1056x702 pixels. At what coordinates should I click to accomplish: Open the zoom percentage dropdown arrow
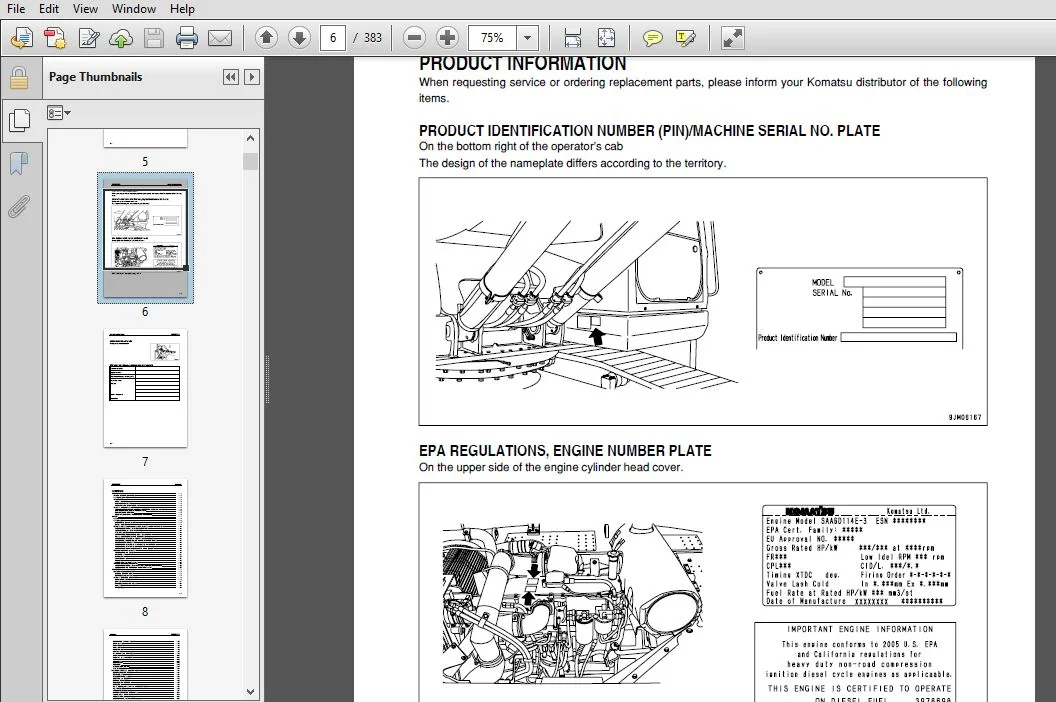click(527, 38)
